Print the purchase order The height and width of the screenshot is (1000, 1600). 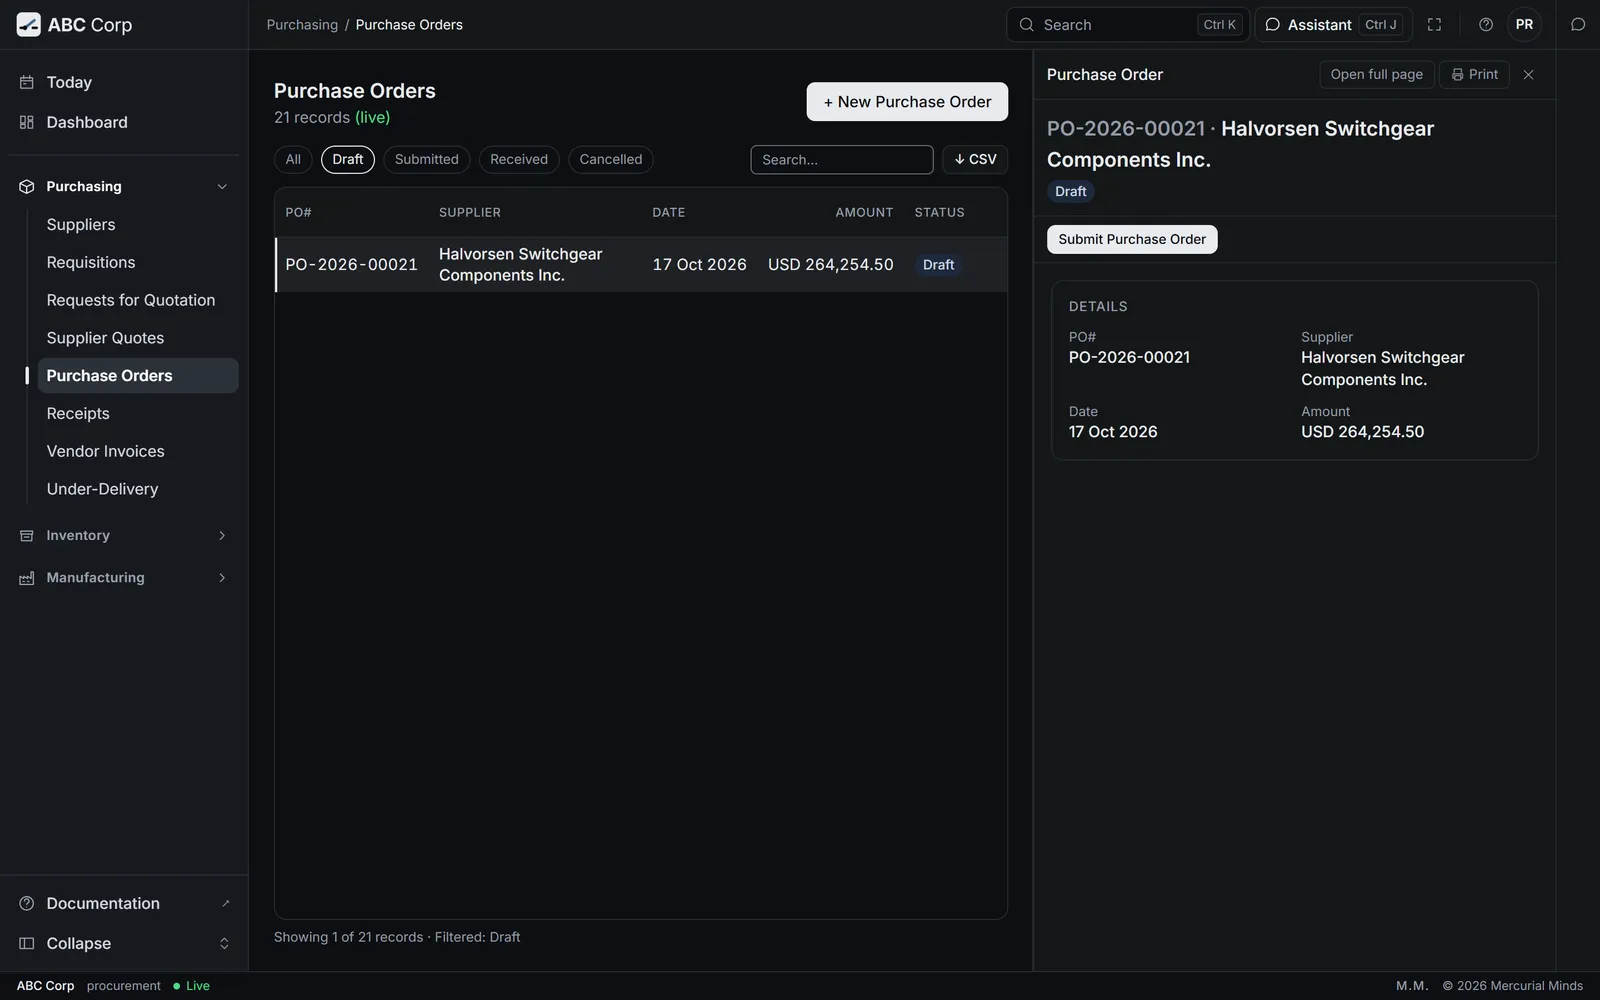click(x=1474, y=75)
